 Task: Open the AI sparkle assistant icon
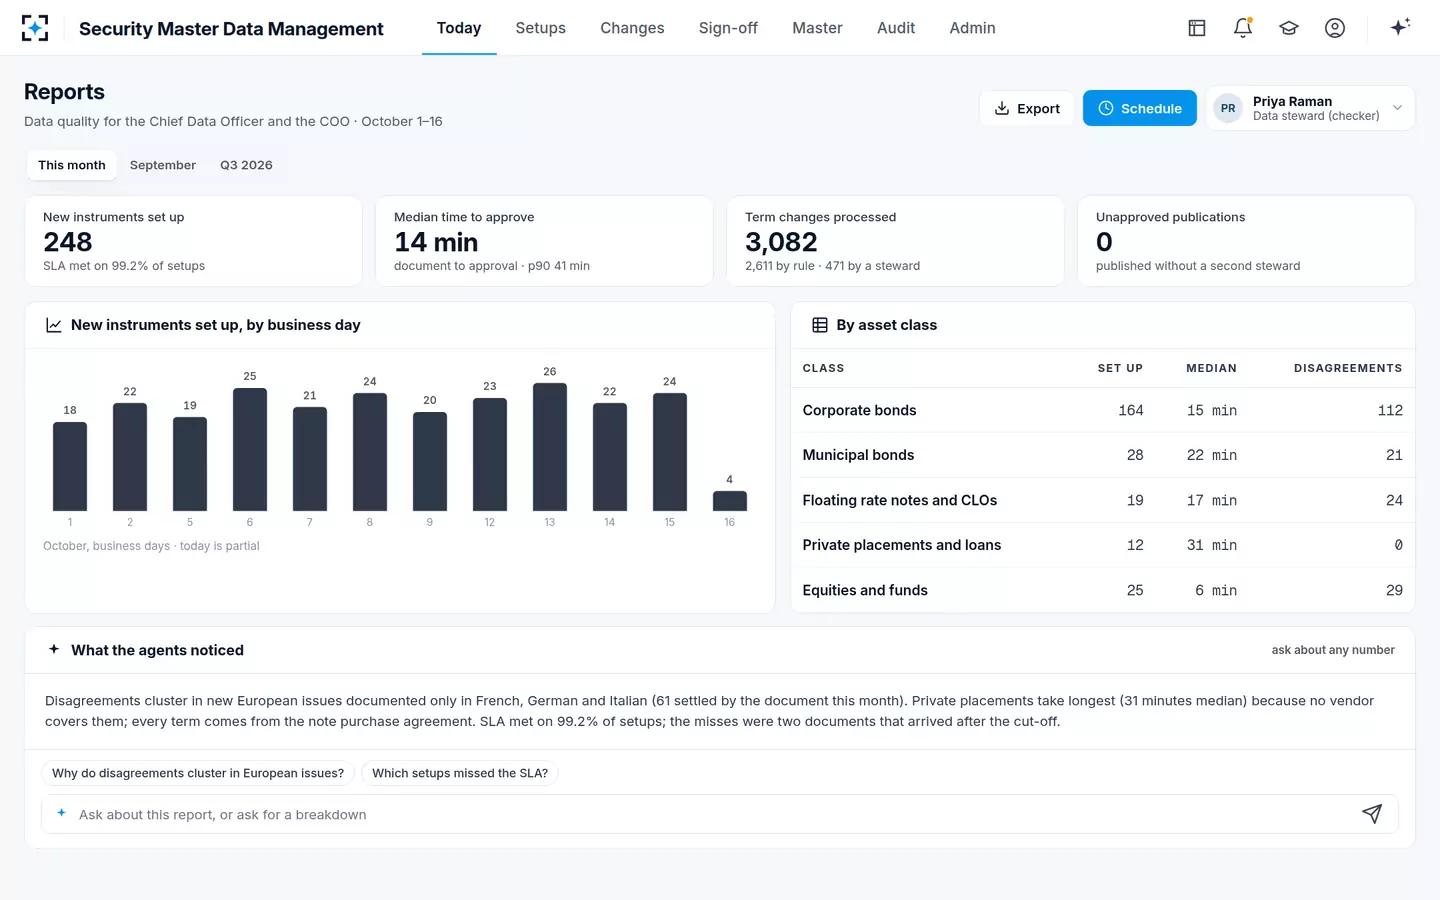1400,27
